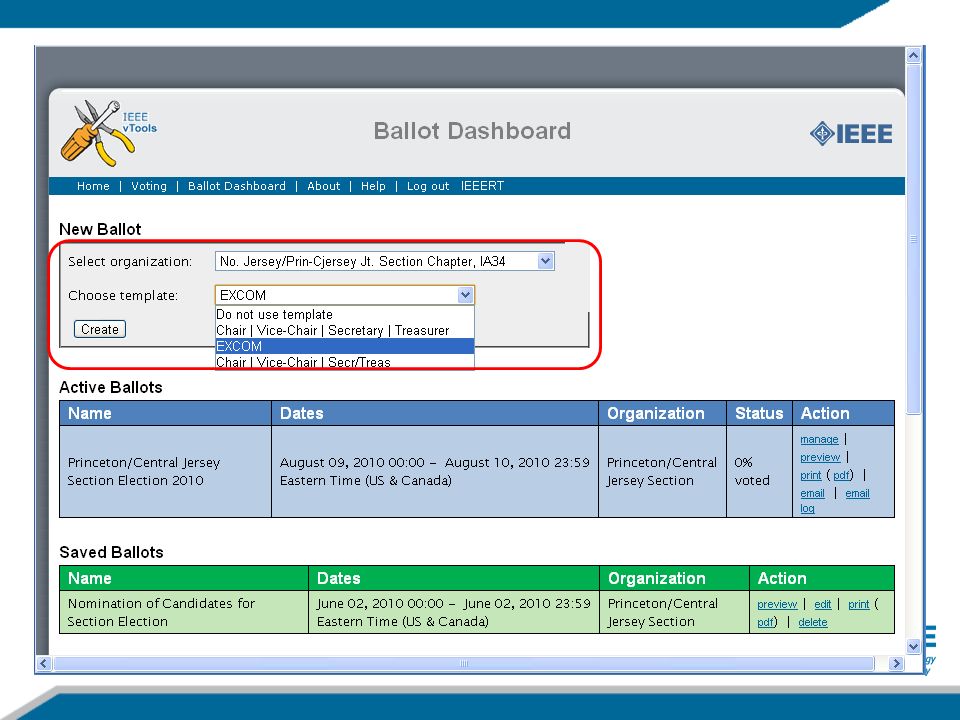This screenshot has width=960, height=720.
Task: Open the Select organization dropdown
Action: tap(384, 261)
